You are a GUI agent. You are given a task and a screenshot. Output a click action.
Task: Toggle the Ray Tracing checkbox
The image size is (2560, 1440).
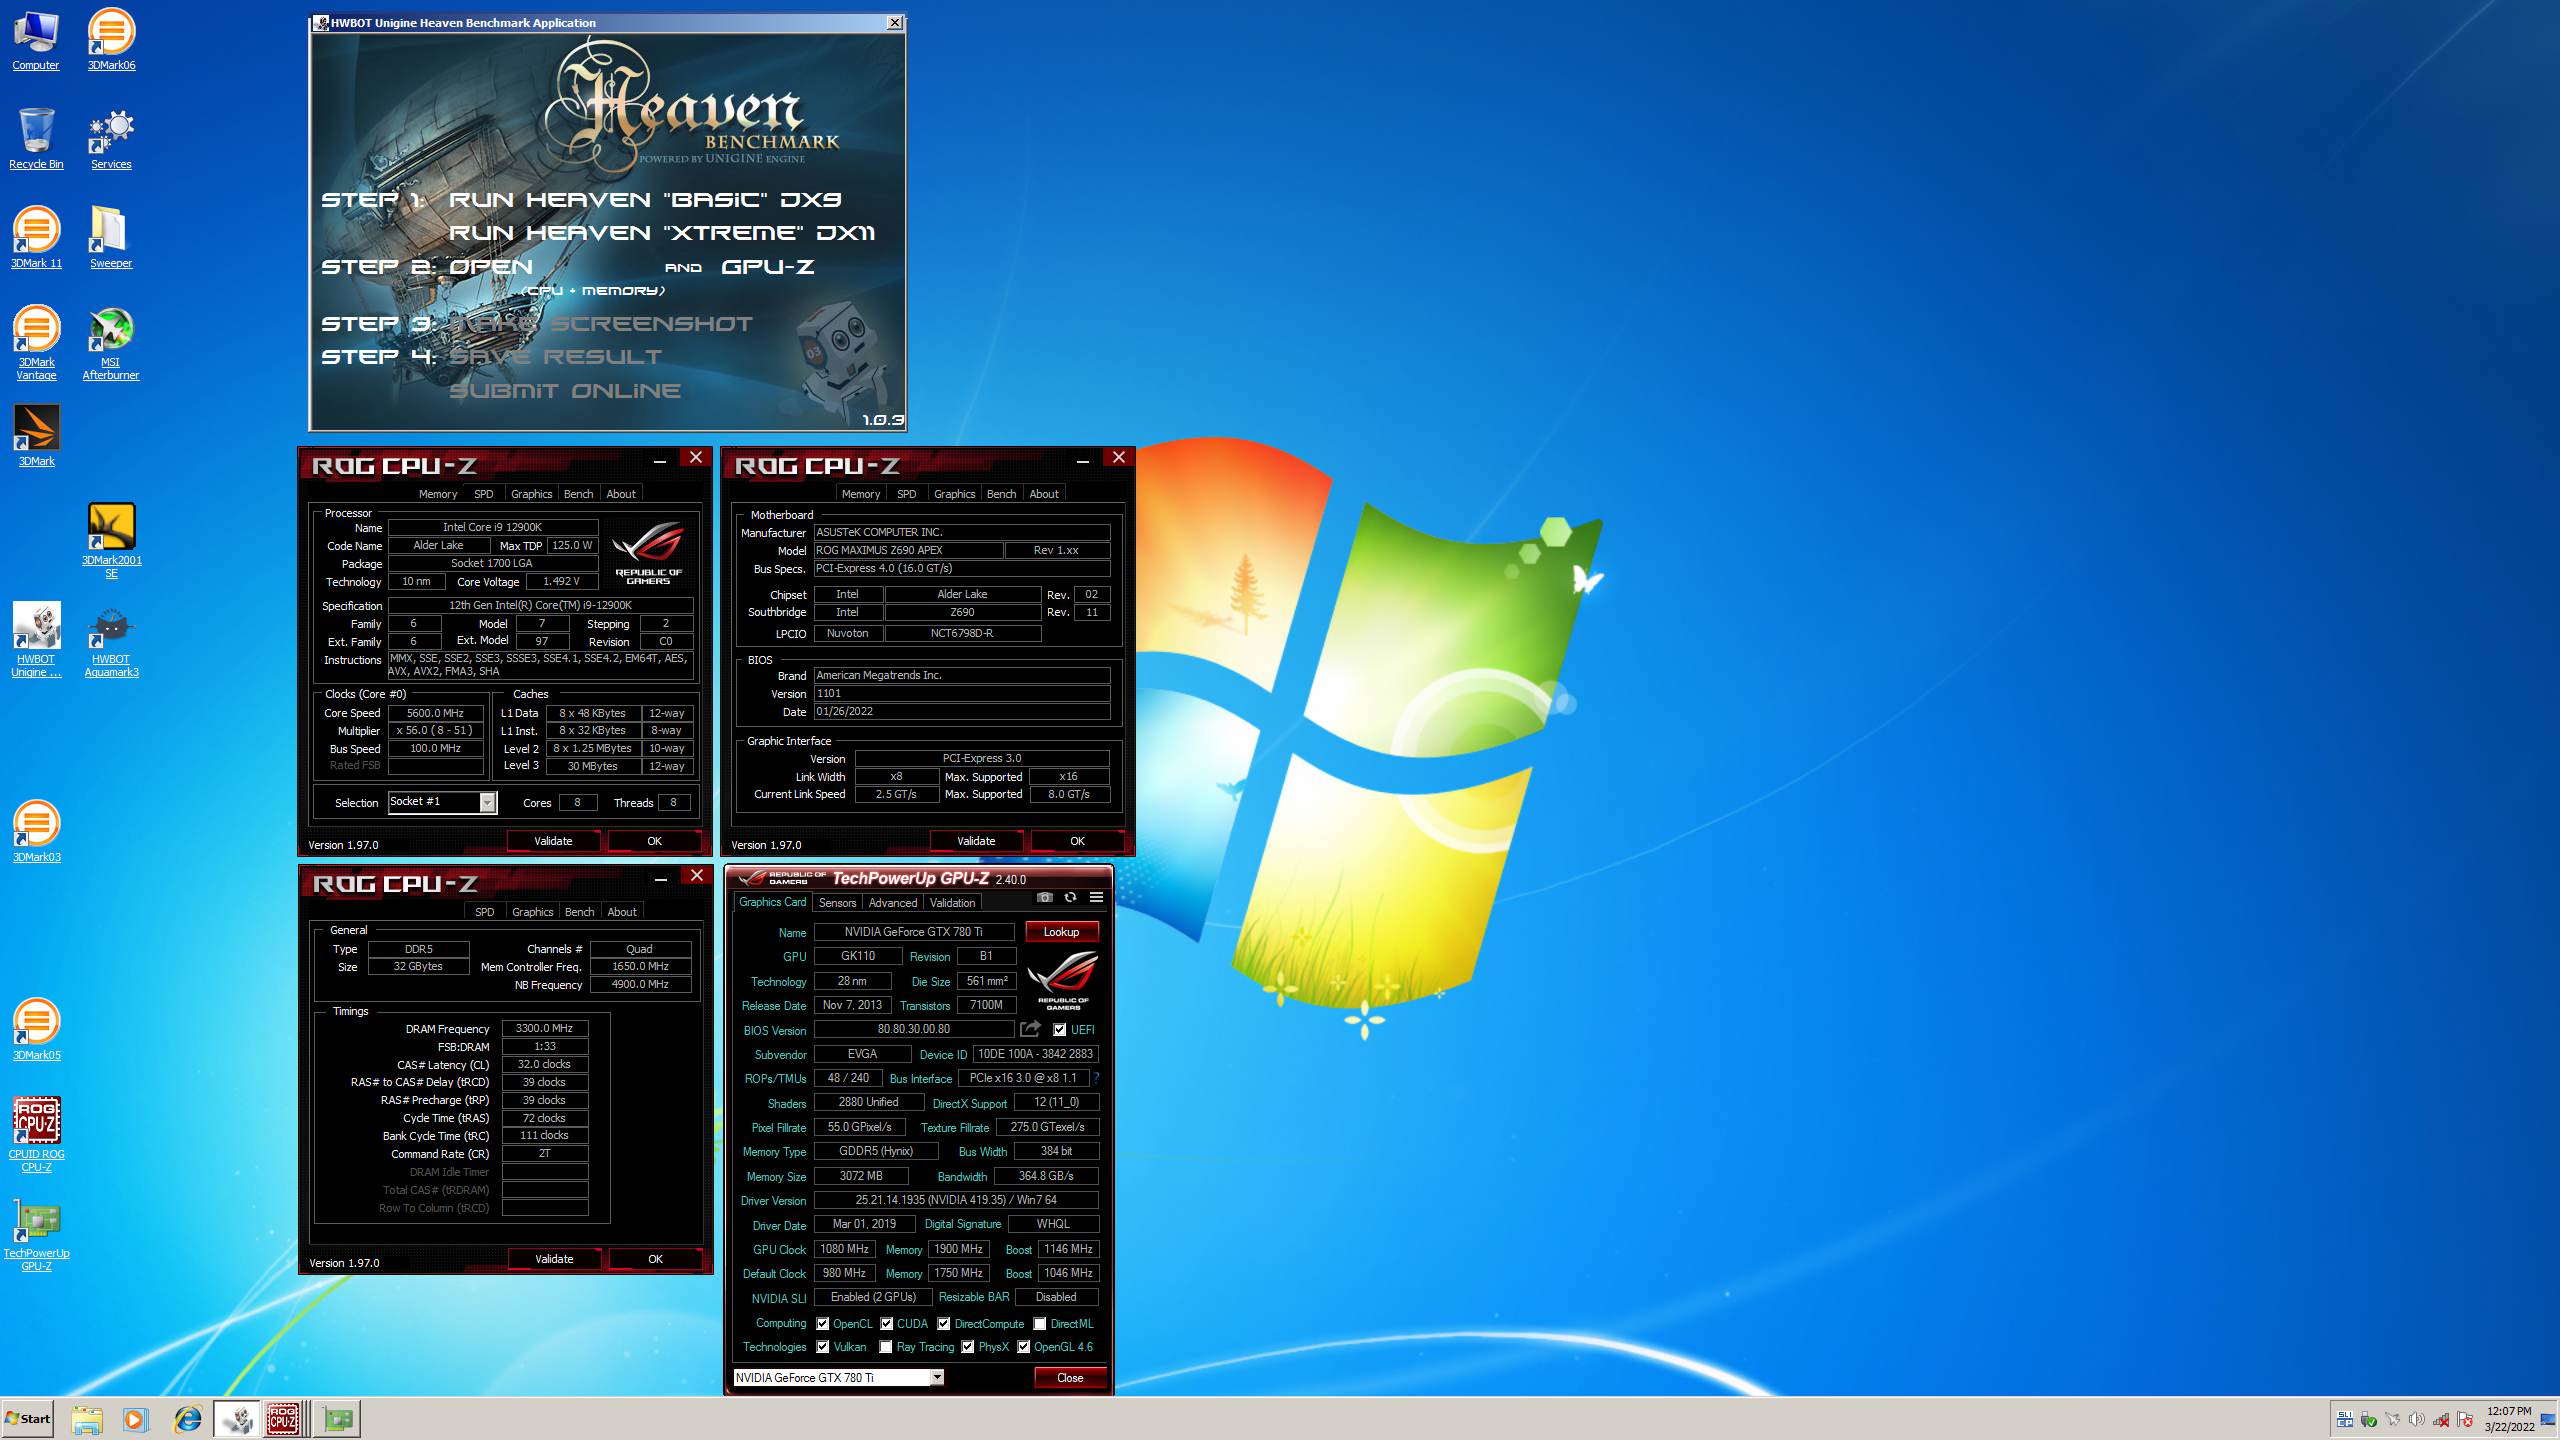click(x=886, y=1347)
